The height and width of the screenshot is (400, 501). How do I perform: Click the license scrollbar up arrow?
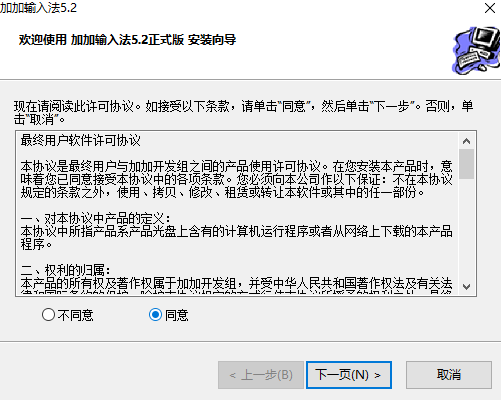point(466,141)
